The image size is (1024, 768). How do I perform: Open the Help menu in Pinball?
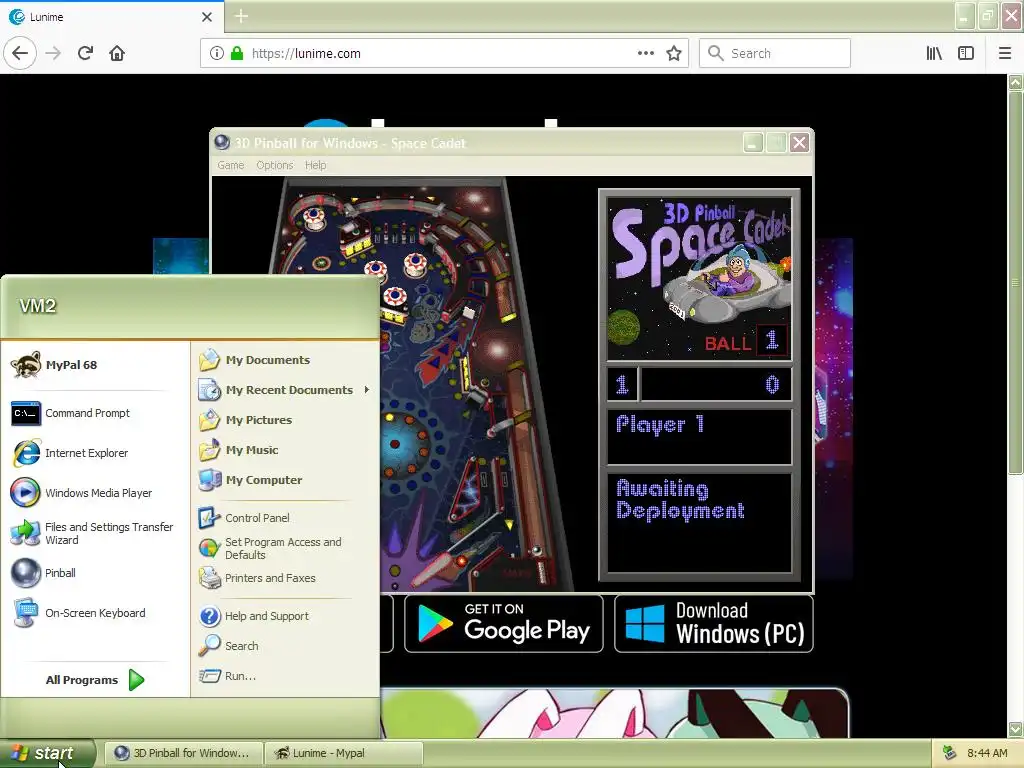(315, 165)
